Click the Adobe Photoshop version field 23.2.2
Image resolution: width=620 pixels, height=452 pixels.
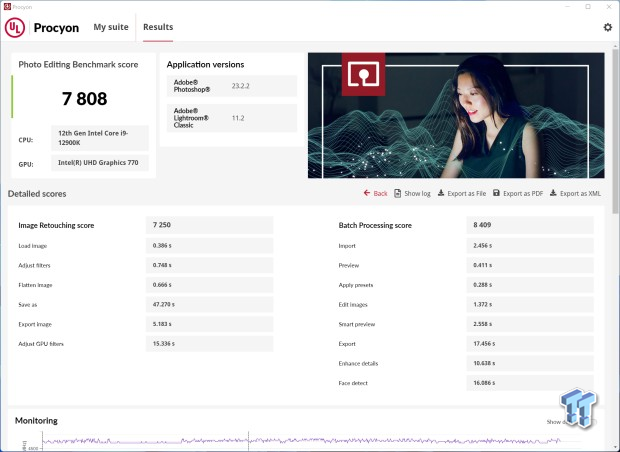(x=264, y=86)
